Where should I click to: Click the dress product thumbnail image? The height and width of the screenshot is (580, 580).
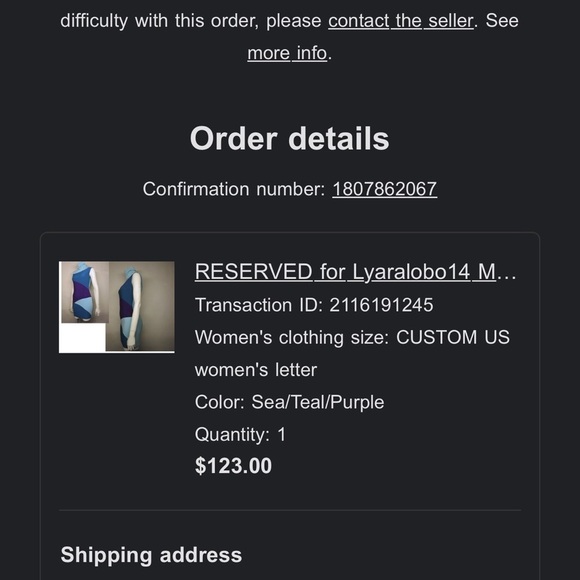117,307
